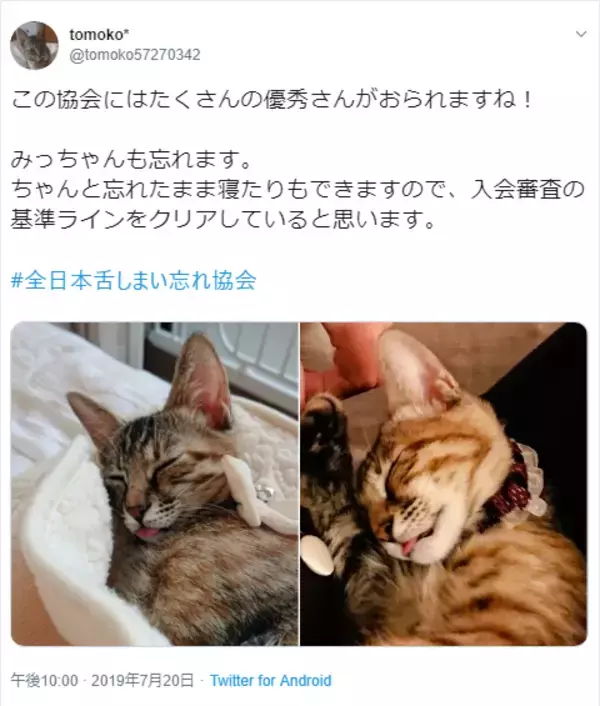Open the 午後10:00 tweet timestamp
This screenshot has width=600, height=706.
(x=44, y=680)
